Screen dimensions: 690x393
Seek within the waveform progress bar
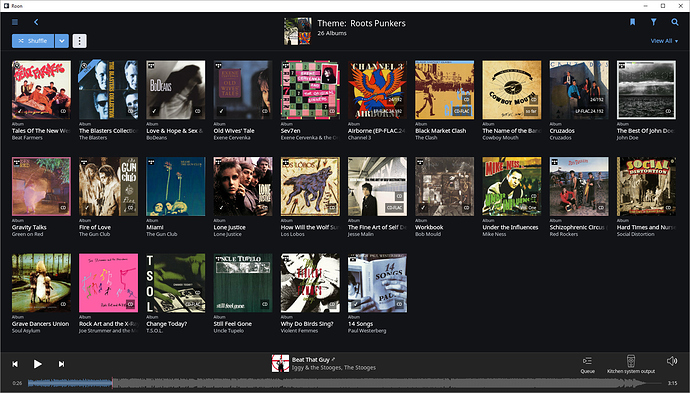point(345,383)
